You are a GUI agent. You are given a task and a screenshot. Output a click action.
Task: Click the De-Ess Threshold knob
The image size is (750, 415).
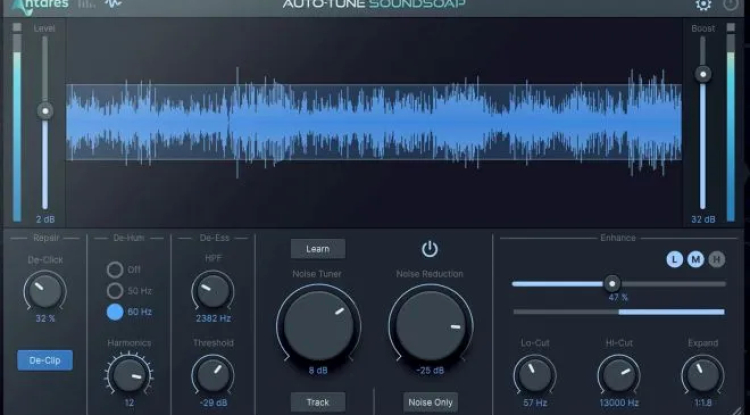[213, 375]
